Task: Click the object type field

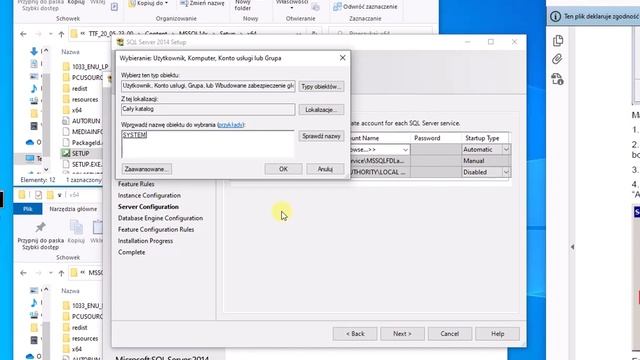Action: pos(208,86)
